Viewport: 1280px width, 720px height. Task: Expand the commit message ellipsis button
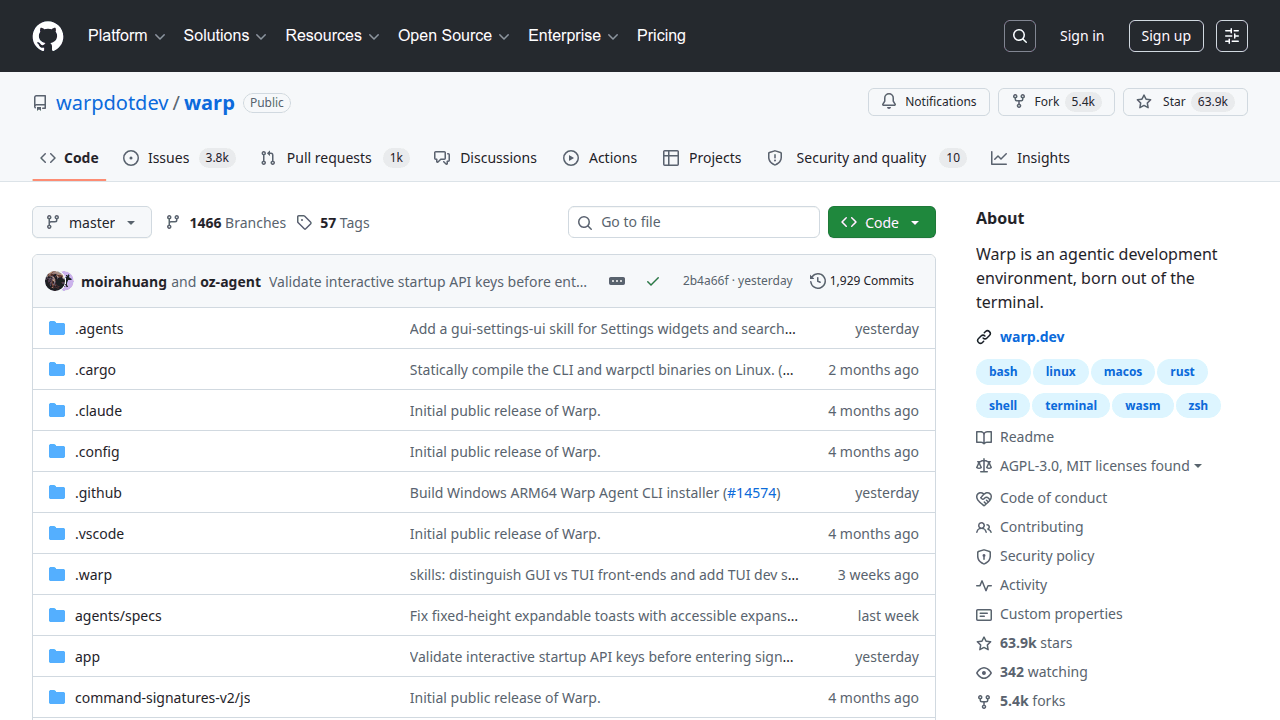point(617,281)
